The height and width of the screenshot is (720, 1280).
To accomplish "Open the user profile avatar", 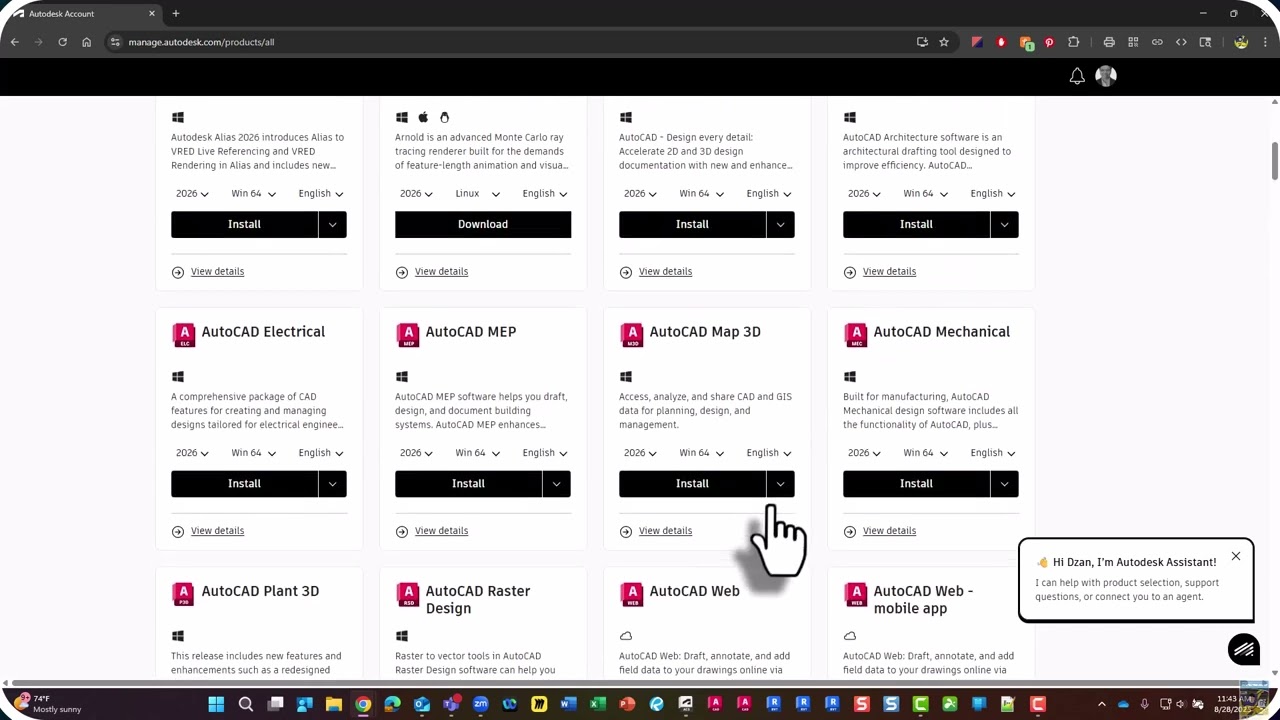I will pos(1106,76).
